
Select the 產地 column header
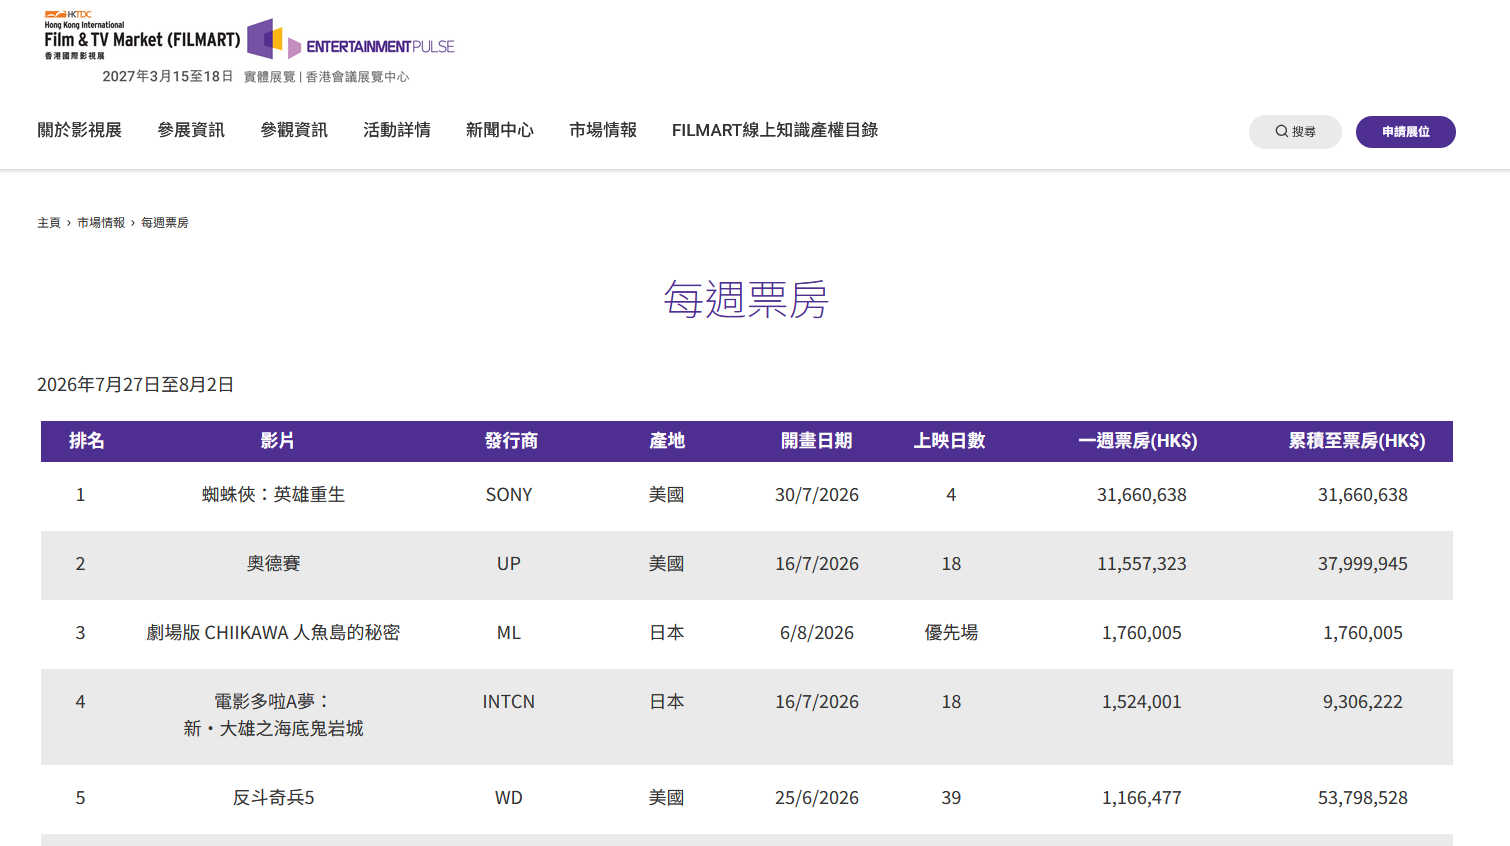[x=667, y=441]
